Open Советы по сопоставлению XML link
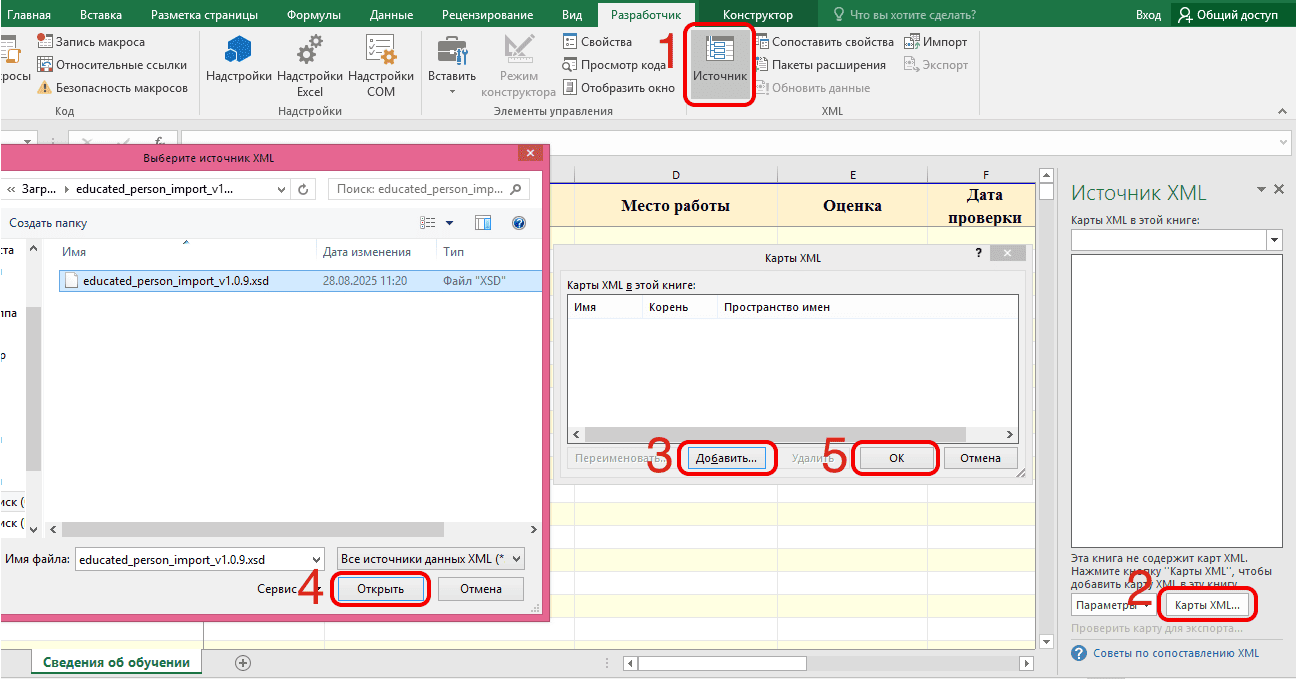 coord(1177,653)
